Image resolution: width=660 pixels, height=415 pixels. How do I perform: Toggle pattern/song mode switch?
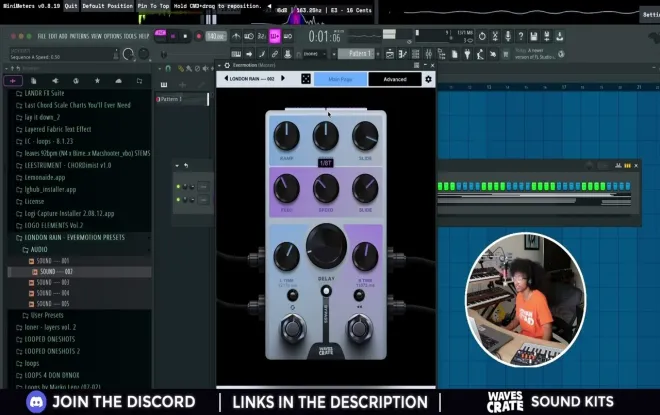pyautogui.click(x=160, y=35)
